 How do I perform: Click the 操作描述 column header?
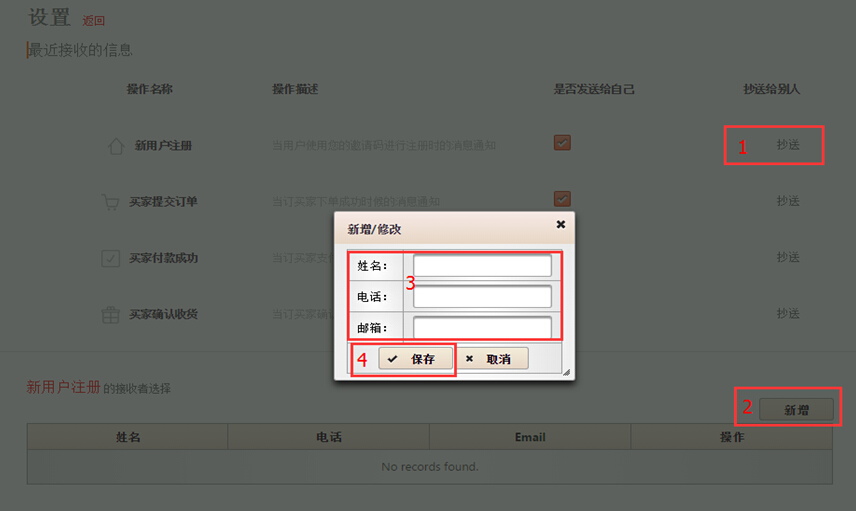tap(295, 89)
